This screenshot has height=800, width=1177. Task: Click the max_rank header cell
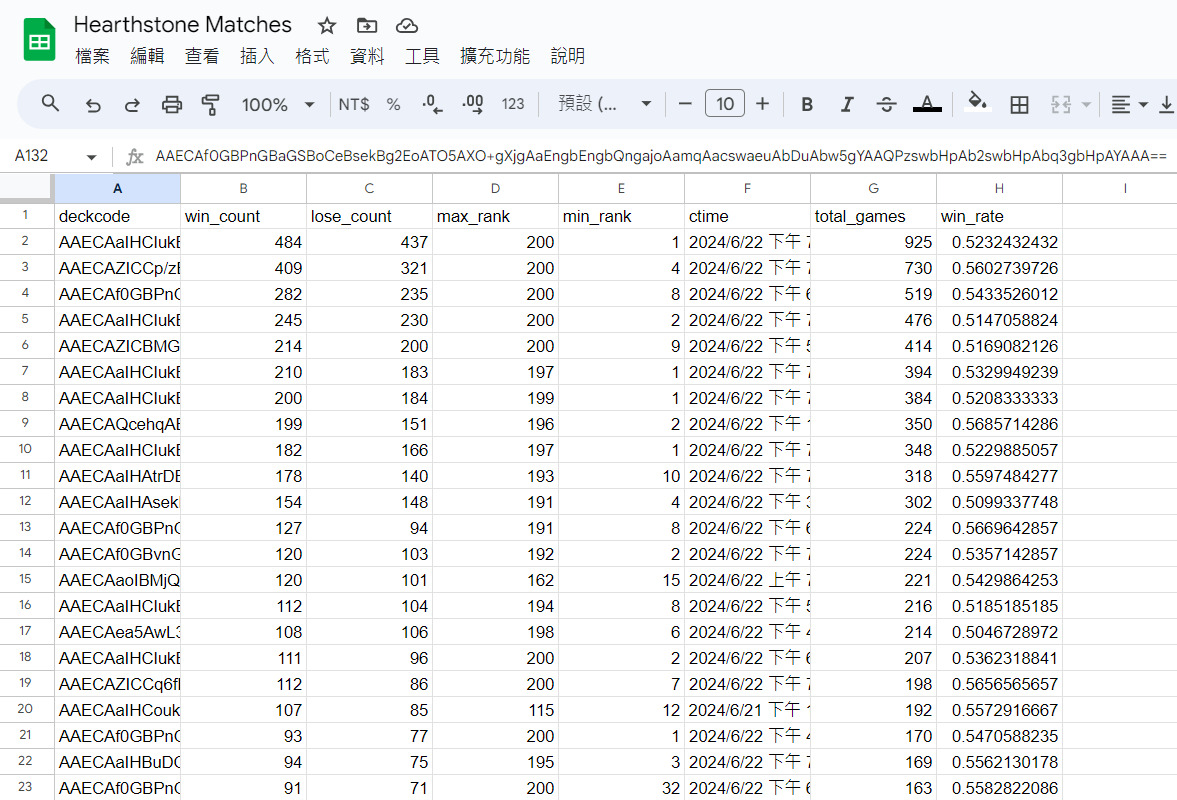click(x=495, y=216)
